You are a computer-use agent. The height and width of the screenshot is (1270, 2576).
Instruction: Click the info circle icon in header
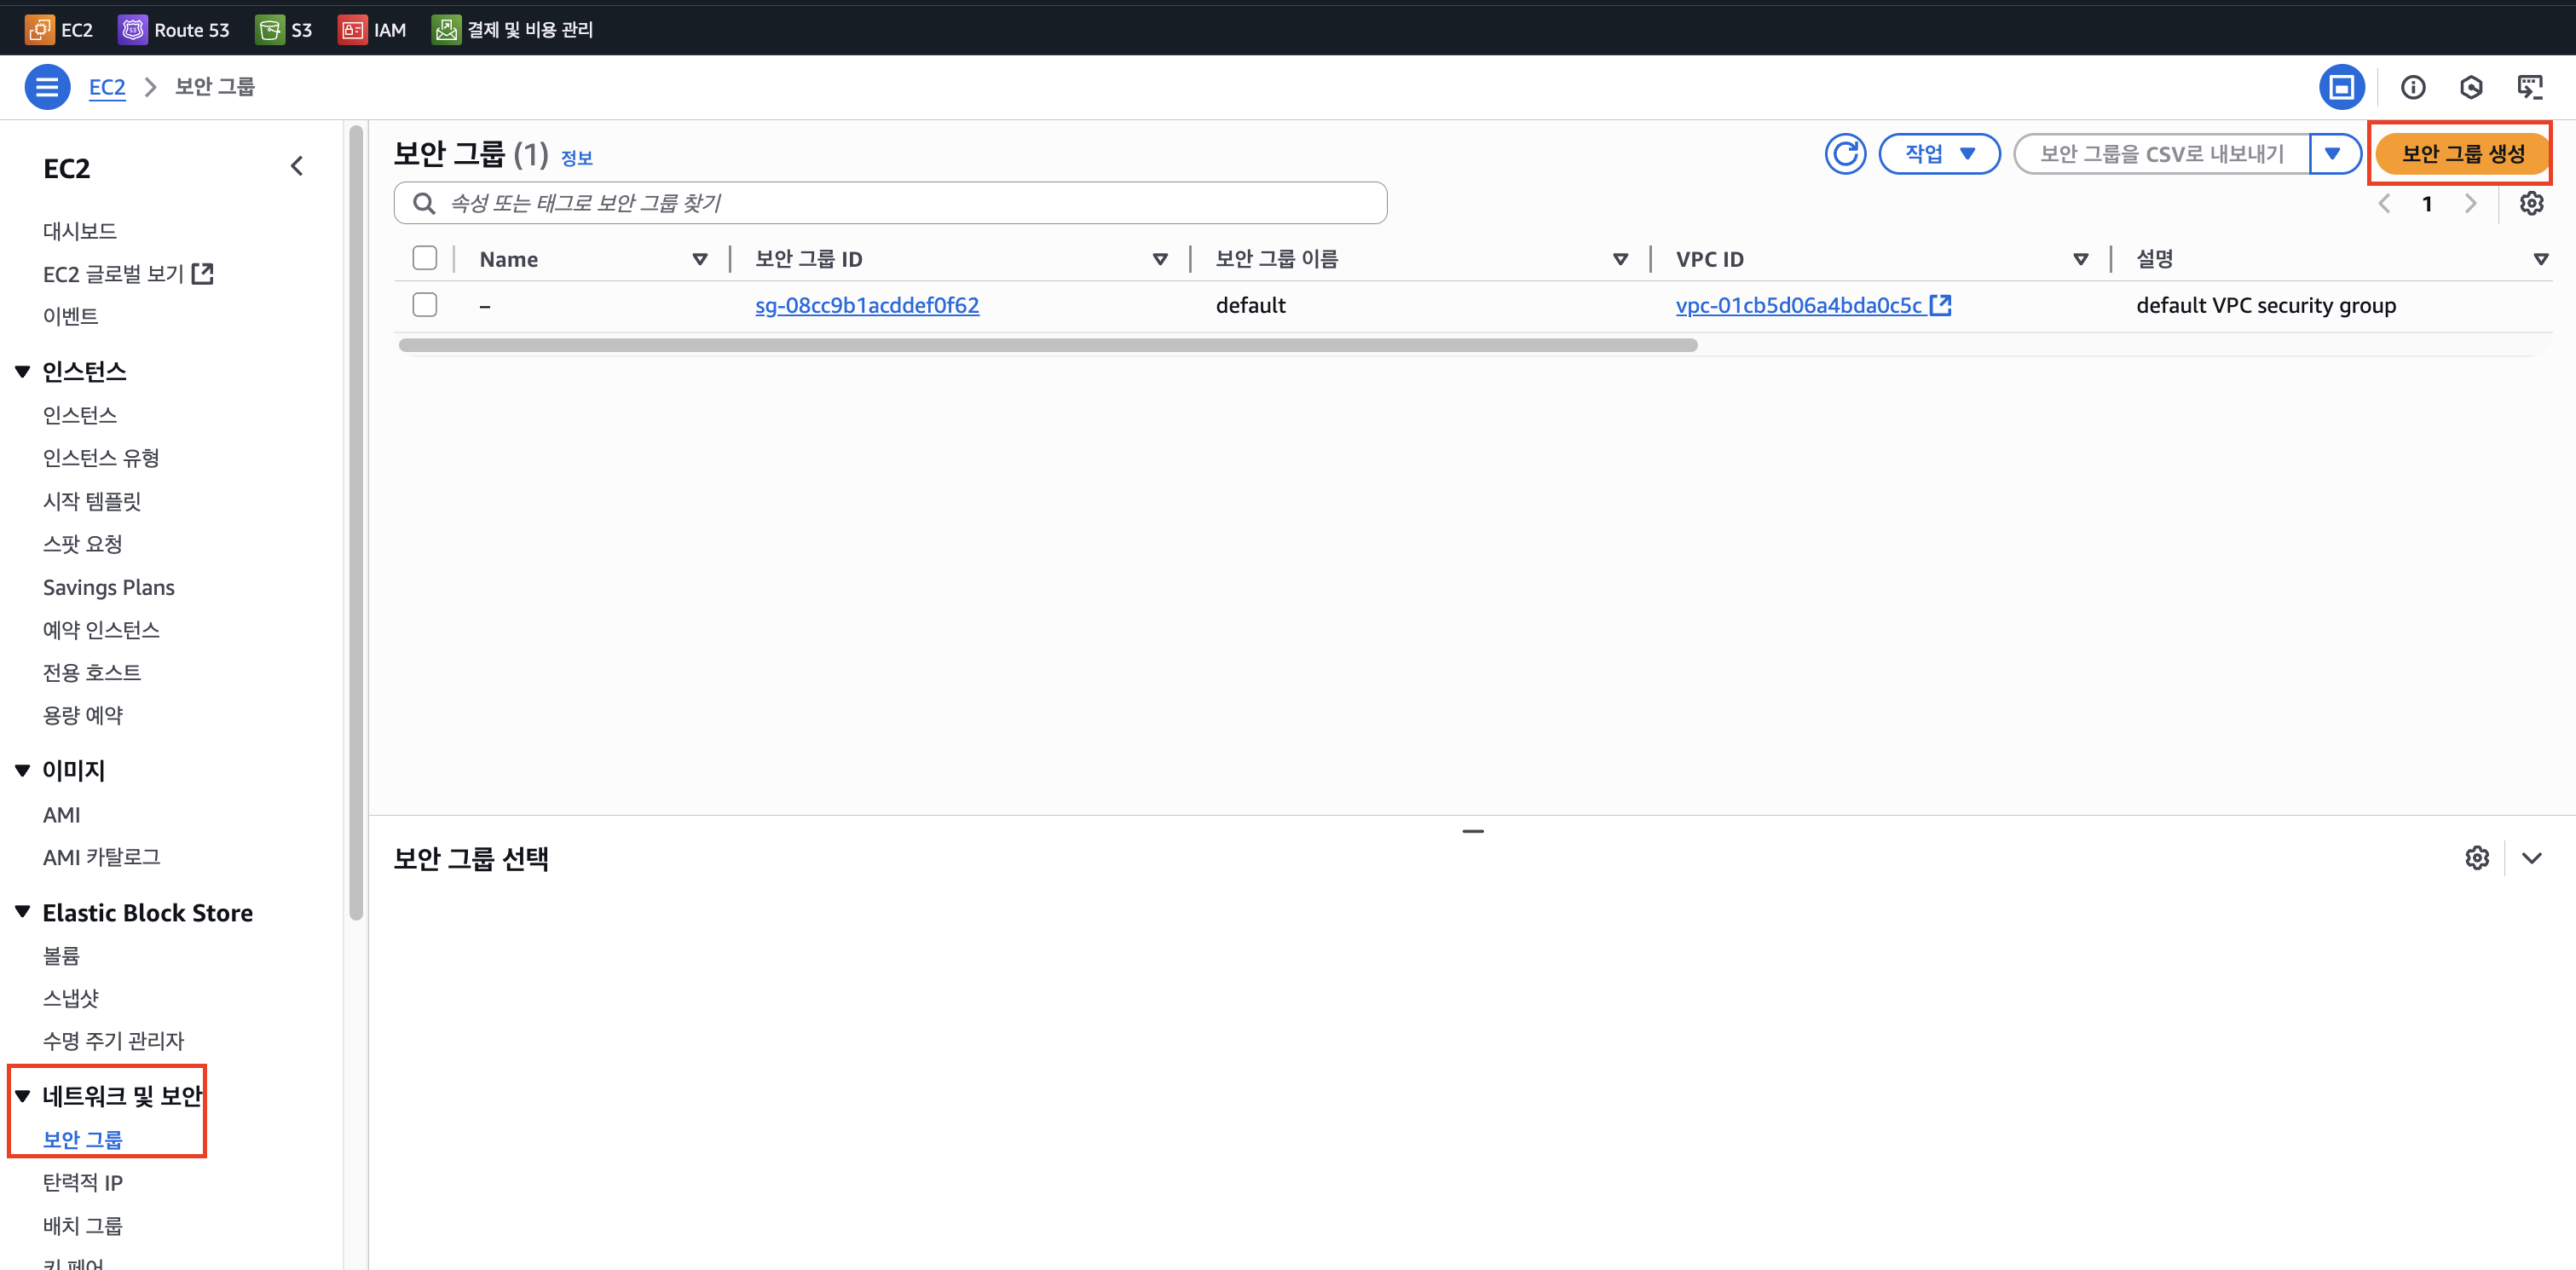coord(2413,87)
